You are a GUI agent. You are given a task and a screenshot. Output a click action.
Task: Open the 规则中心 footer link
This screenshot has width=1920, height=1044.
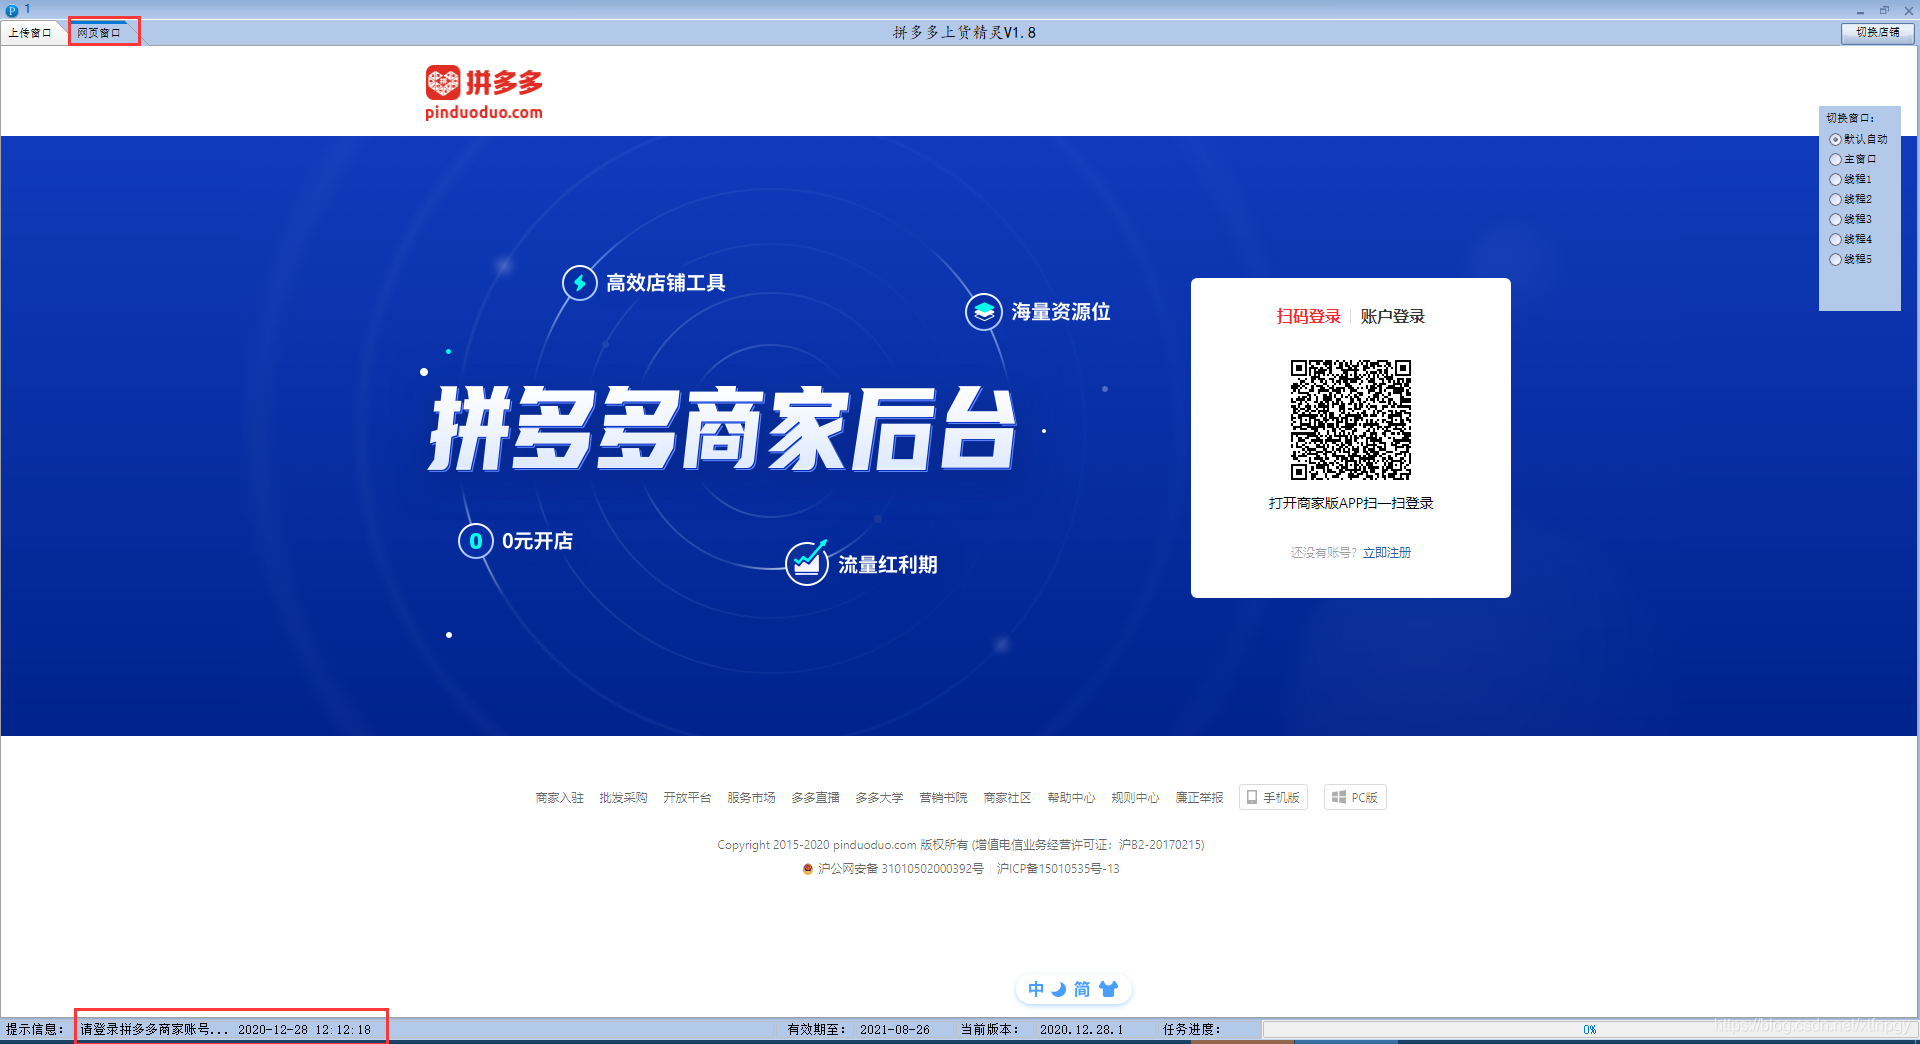pos(1135,798)
